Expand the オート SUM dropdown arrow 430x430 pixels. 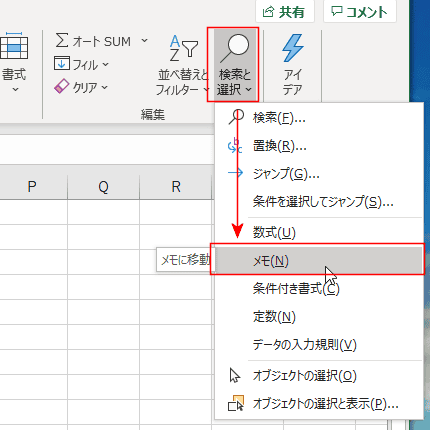tap(144, 41)
